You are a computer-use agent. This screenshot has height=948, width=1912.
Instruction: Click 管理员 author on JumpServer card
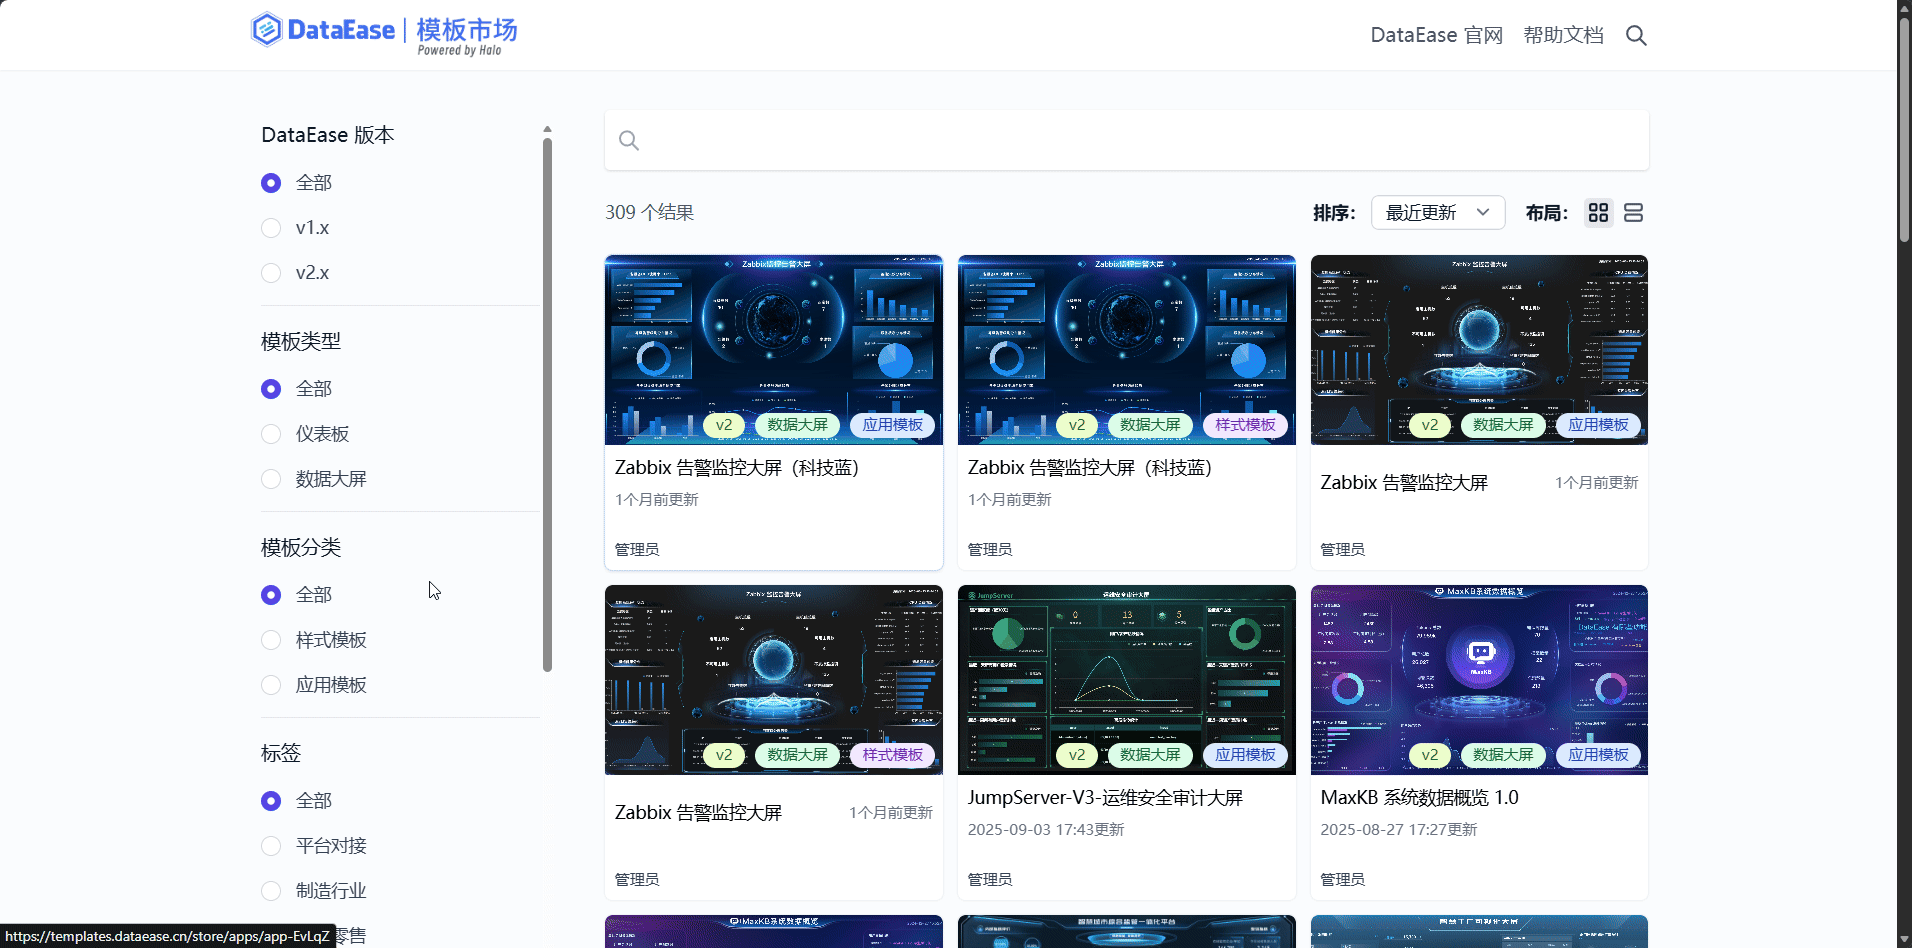(990, 880)
